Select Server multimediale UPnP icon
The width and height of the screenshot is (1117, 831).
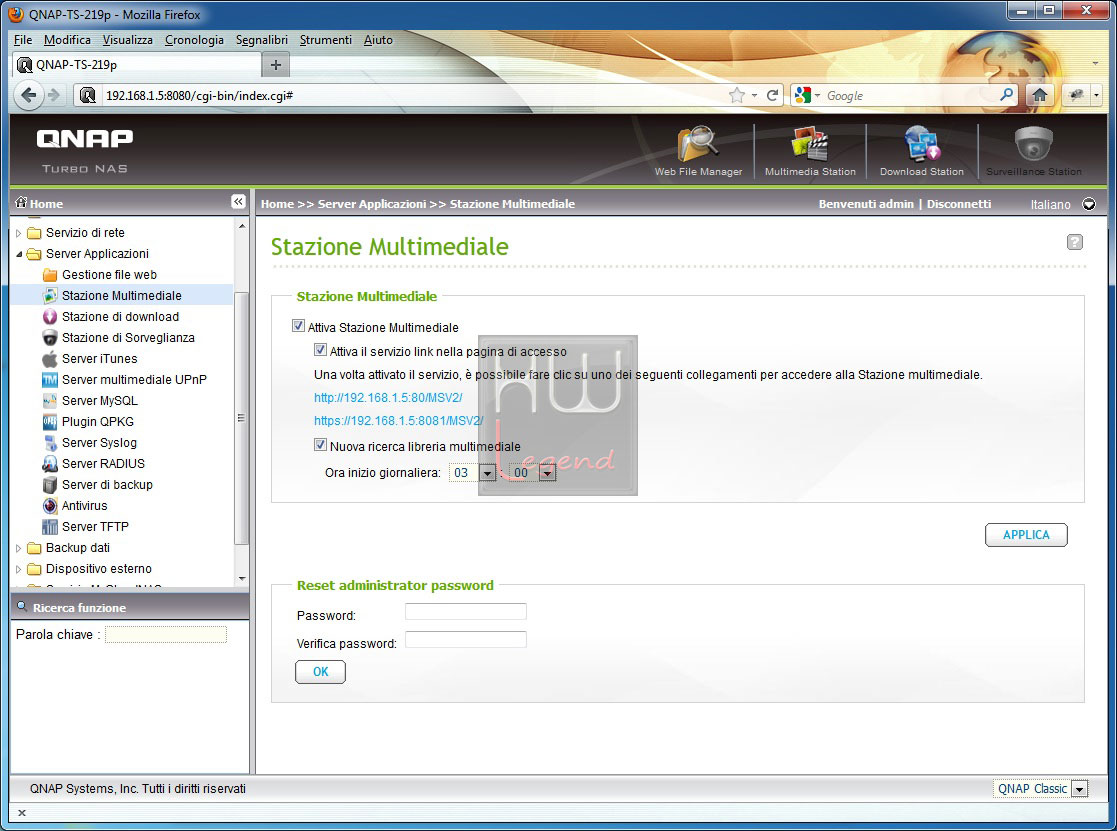coord(50,380)
